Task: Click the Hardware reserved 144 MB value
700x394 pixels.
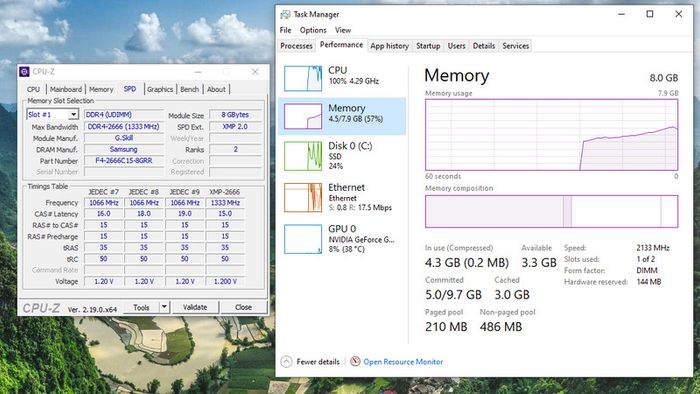Action: [649, 282]
